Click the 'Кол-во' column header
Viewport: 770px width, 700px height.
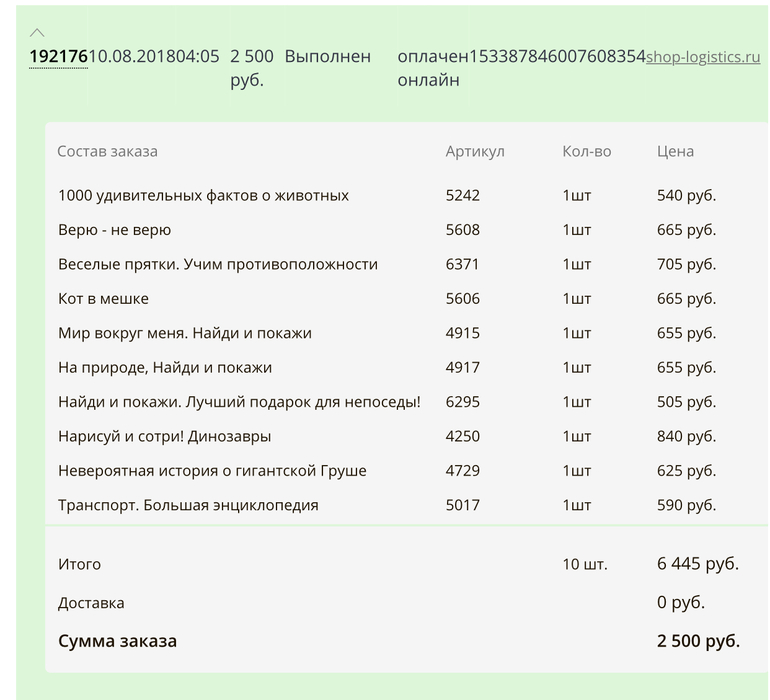pyautogui.click(x=586, y=152)
